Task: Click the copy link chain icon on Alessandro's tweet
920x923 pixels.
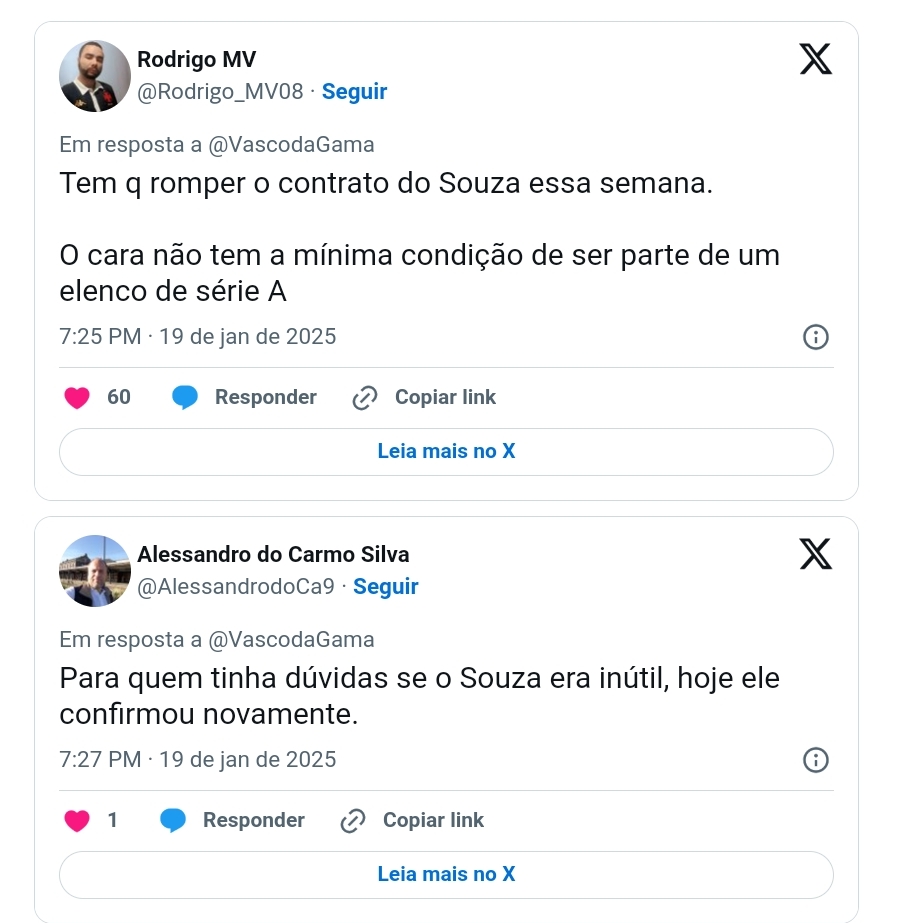Action: (x=353, y=821)
